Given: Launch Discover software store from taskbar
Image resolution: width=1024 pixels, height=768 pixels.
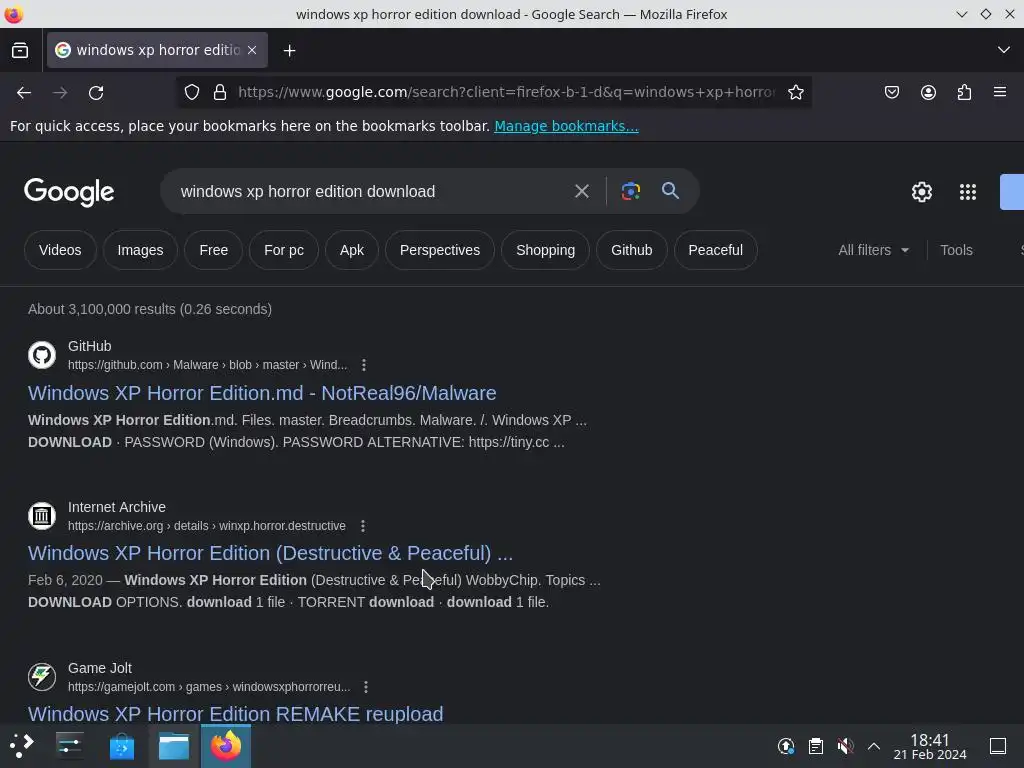Looking at the screenshot, I should pos(121,746).
